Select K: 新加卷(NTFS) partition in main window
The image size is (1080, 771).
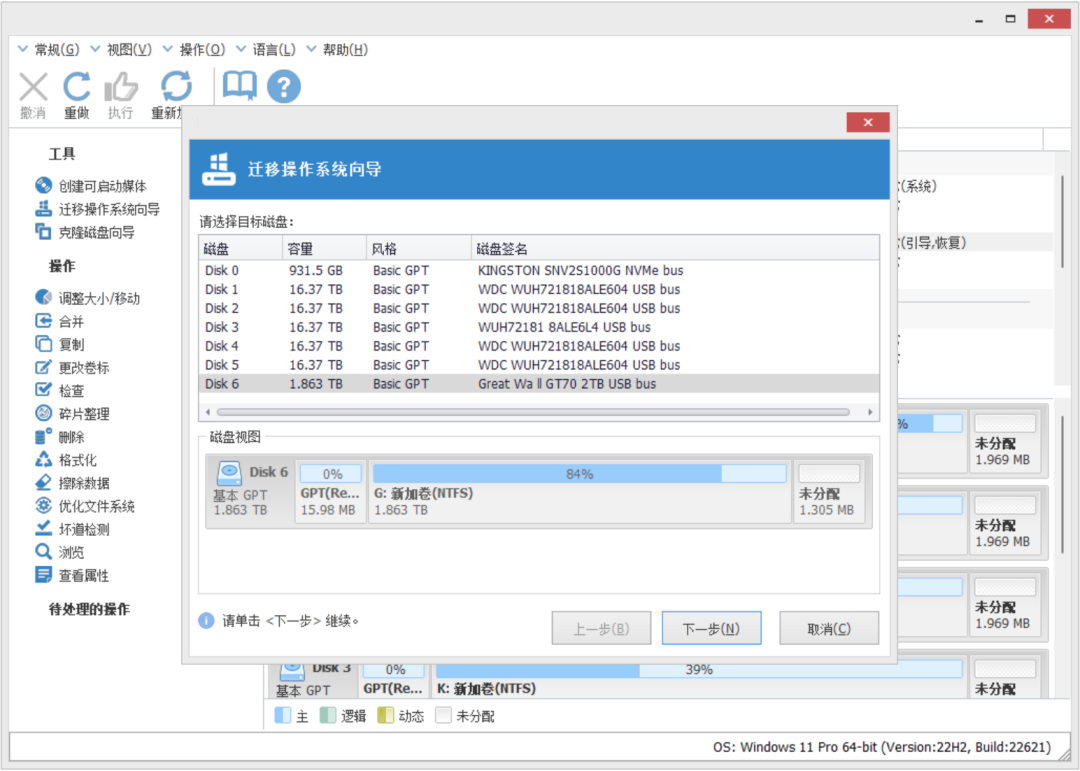point(698,679)
